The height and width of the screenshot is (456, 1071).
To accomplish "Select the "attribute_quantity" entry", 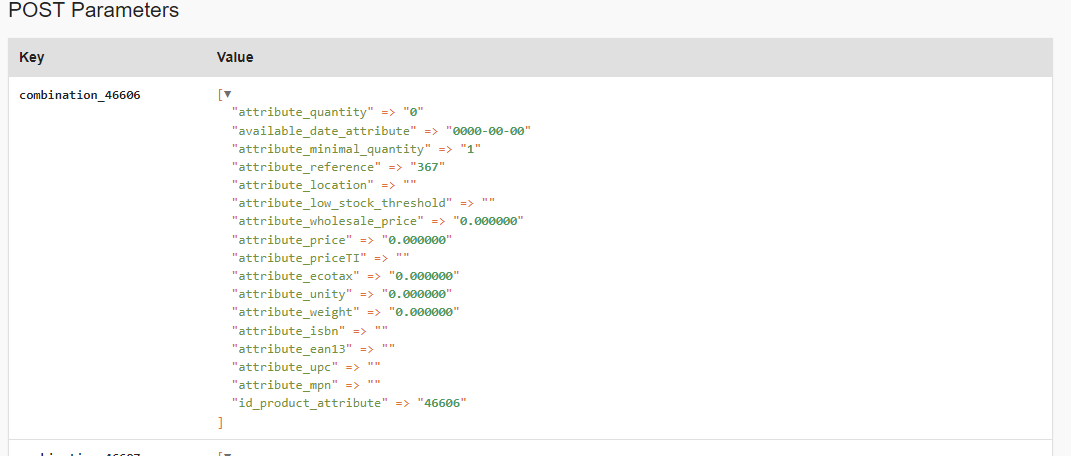I will tap(303, 113).
